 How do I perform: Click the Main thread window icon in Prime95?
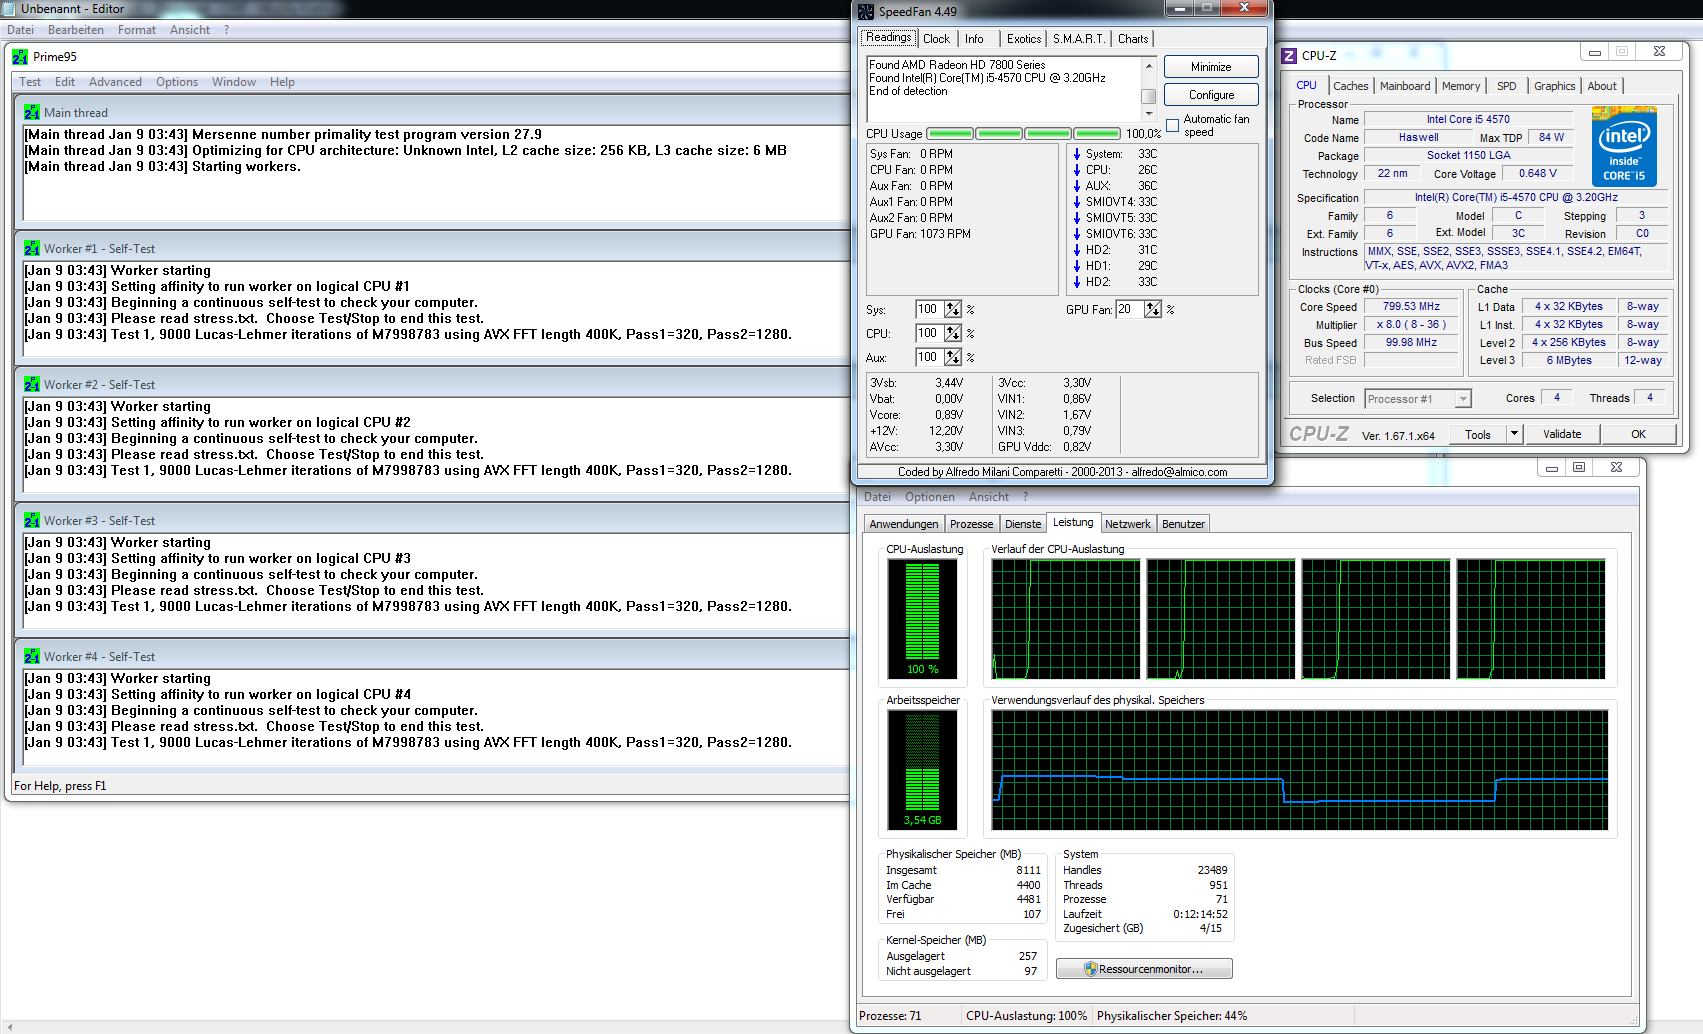32,113
